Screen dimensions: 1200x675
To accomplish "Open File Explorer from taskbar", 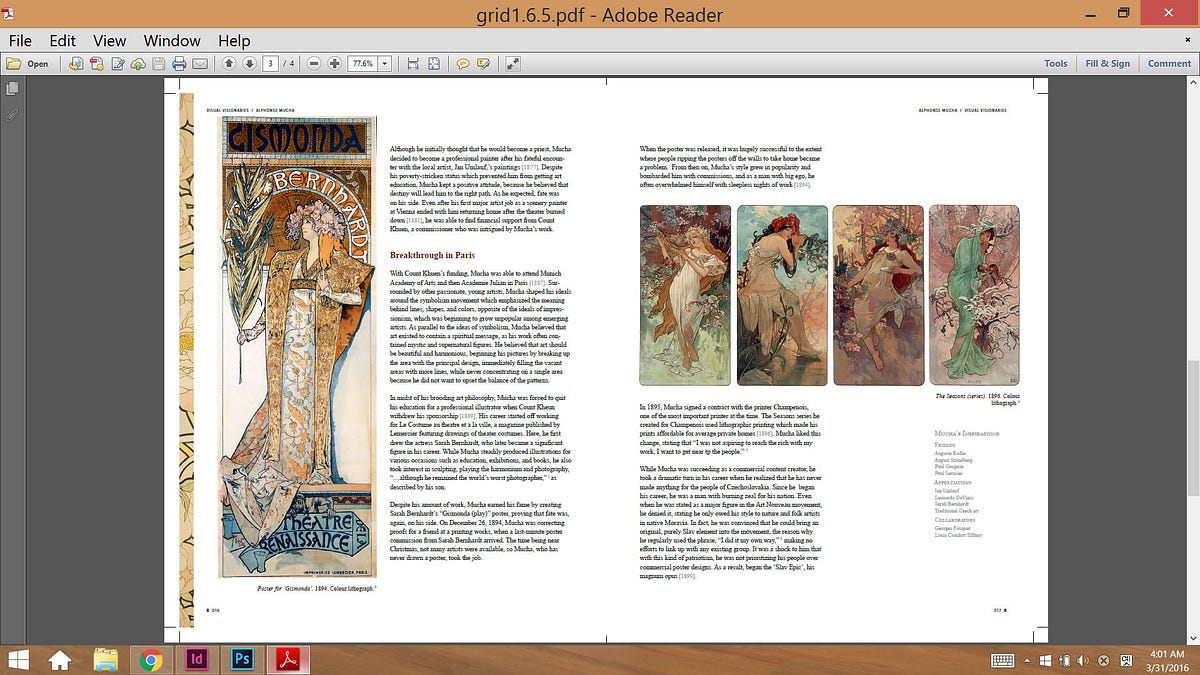I will 107,660.
